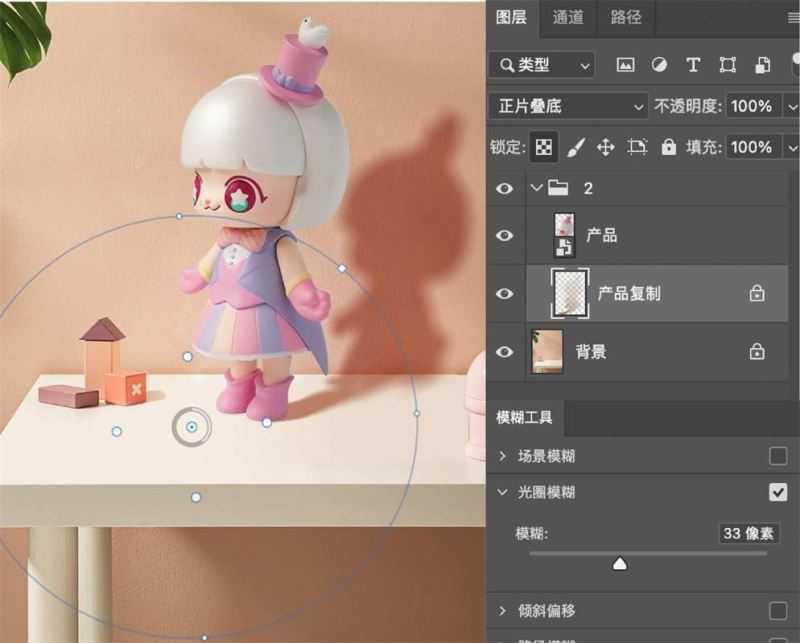This screenshot has width=800, height=643.
Task: Enable the 场景模糊 checkbox
Action: click(777, 457)
